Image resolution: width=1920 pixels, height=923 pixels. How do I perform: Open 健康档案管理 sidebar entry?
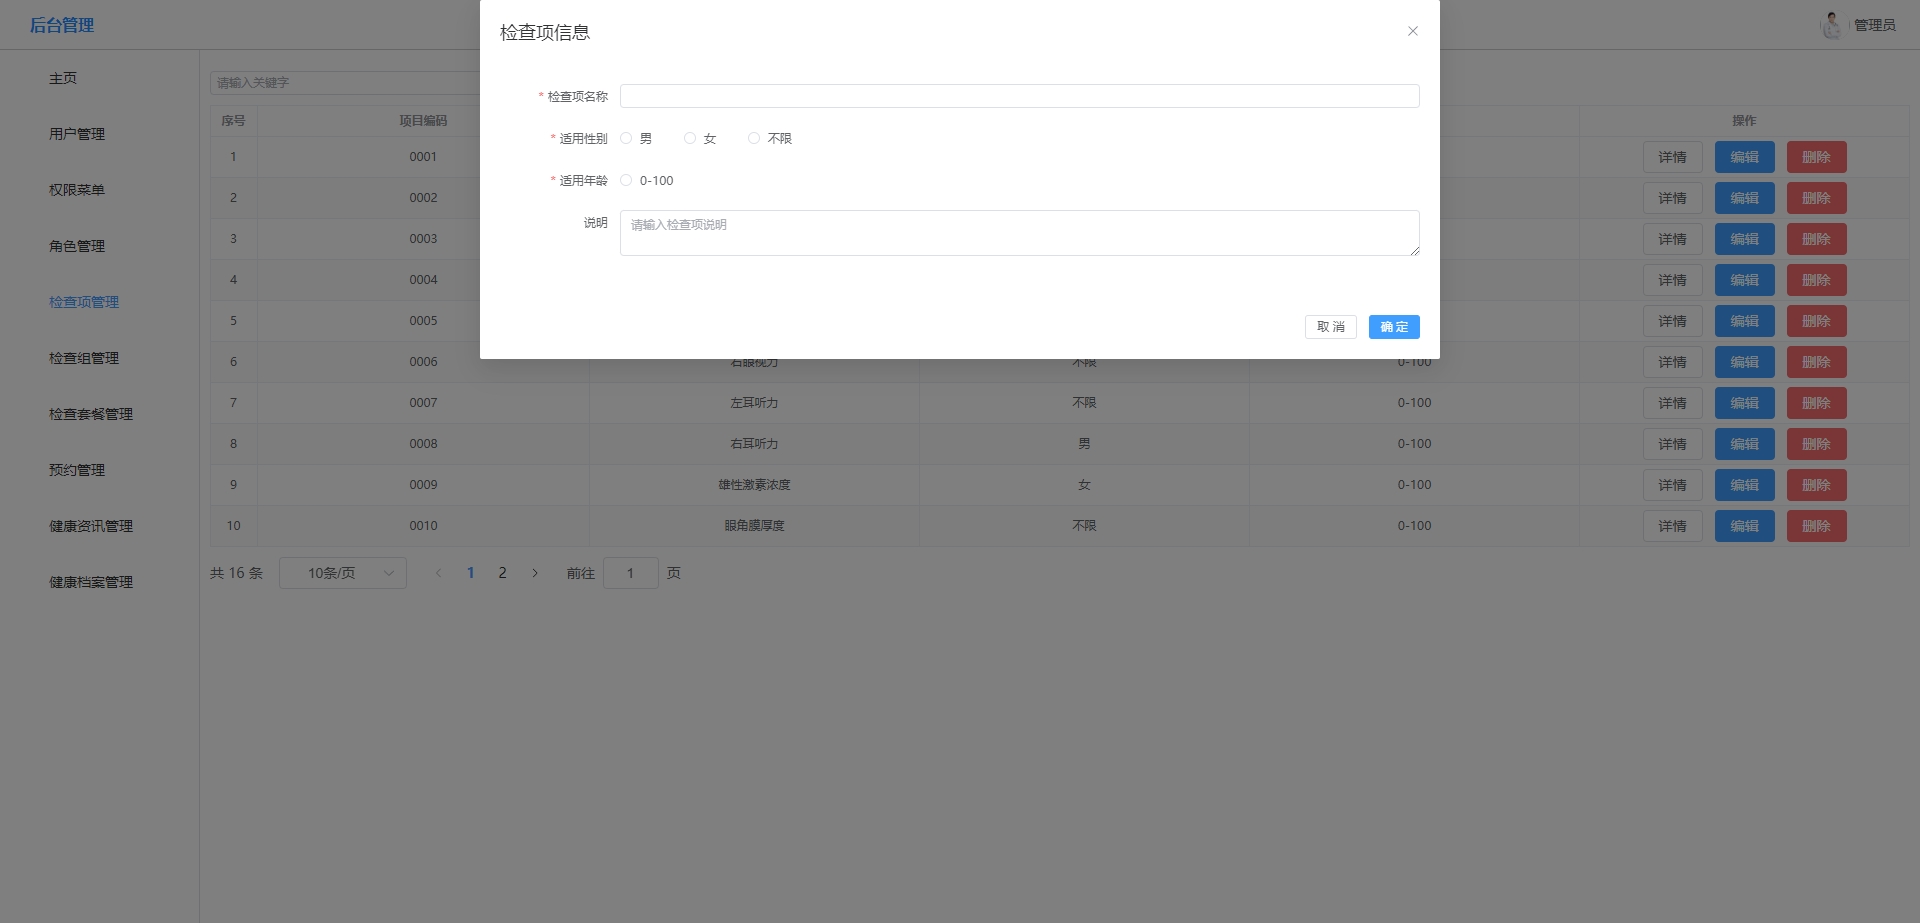coord(91,582)
